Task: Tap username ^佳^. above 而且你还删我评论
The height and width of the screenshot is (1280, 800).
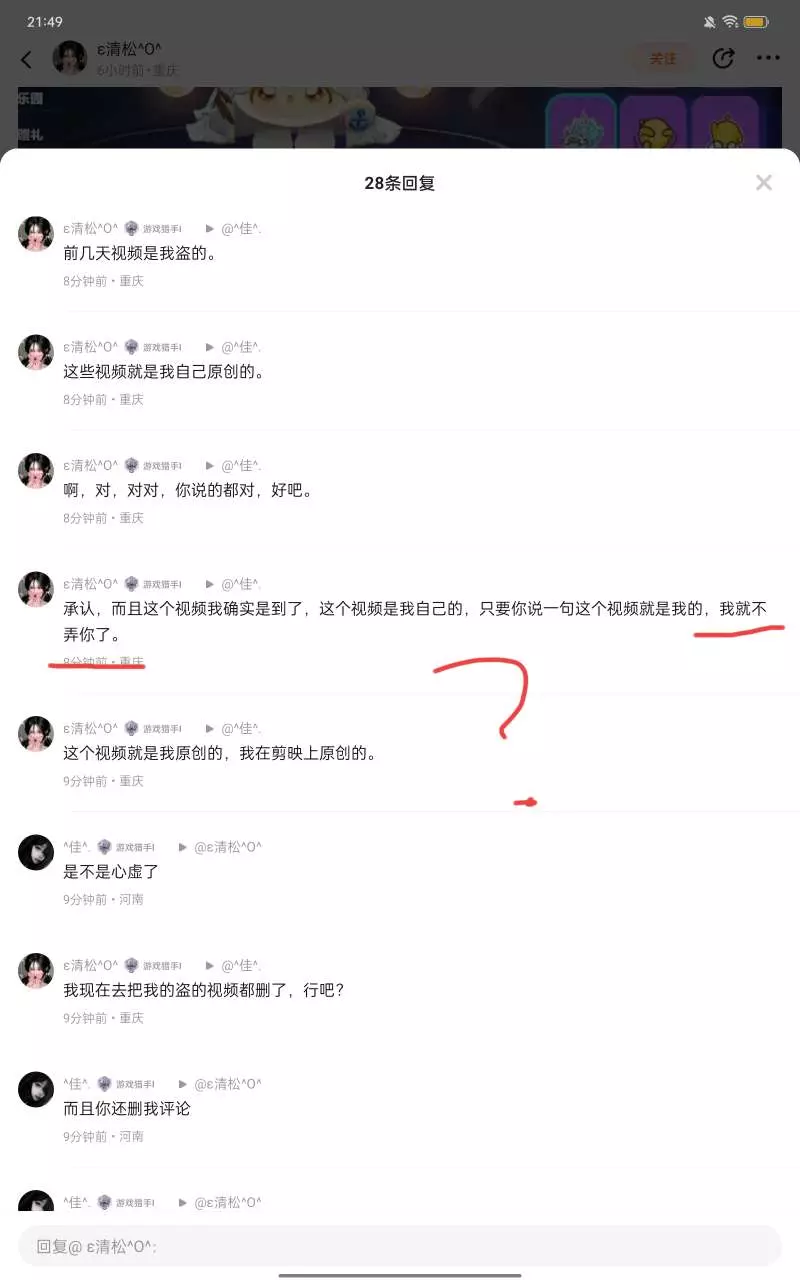Action: click(x=77, y=1084)
